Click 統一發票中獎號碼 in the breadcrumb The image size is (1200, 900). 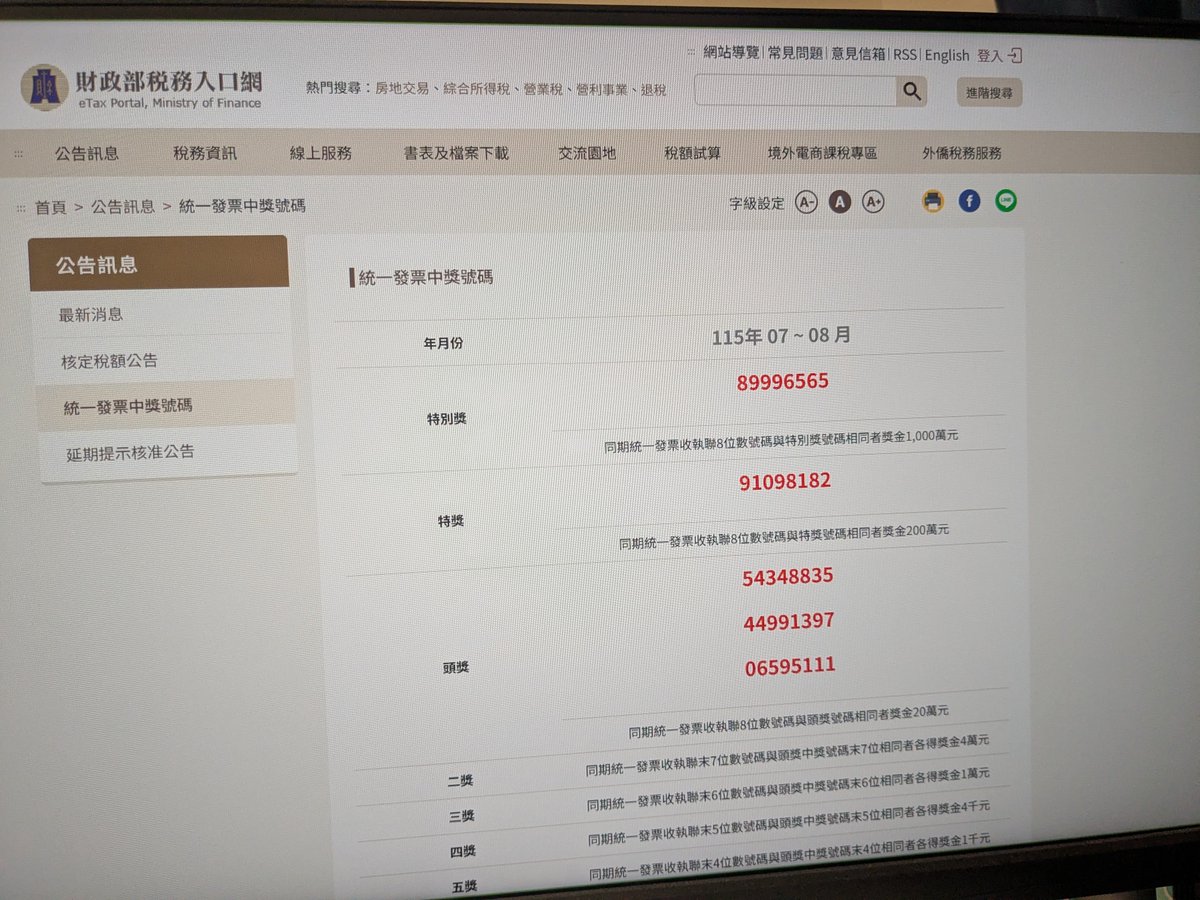coord(242,206)
